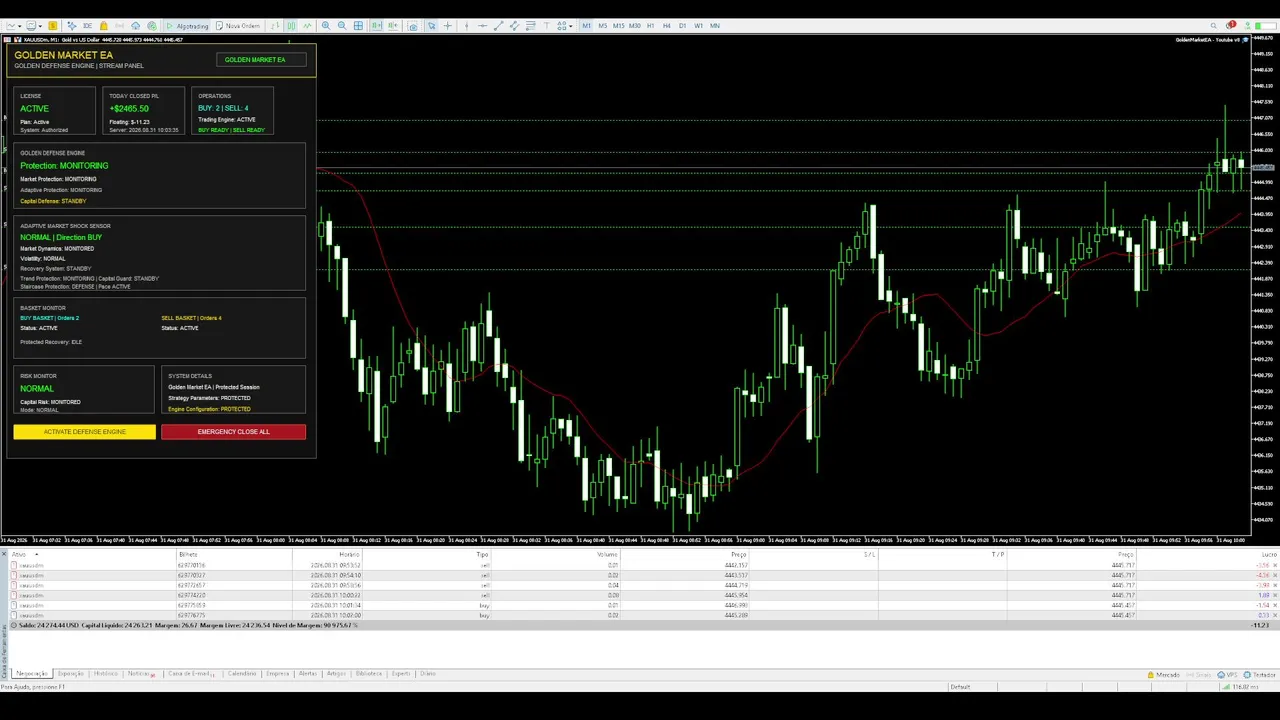Select the candlestick chart type icon

coord(291,26)
